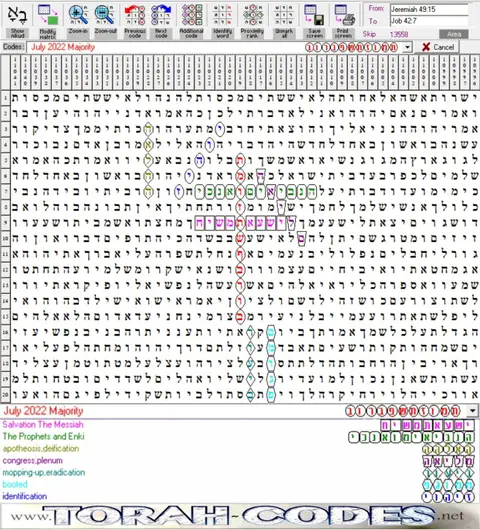Click the Save screen label button
Screen dimensions: 480x530
pos(314,33)
